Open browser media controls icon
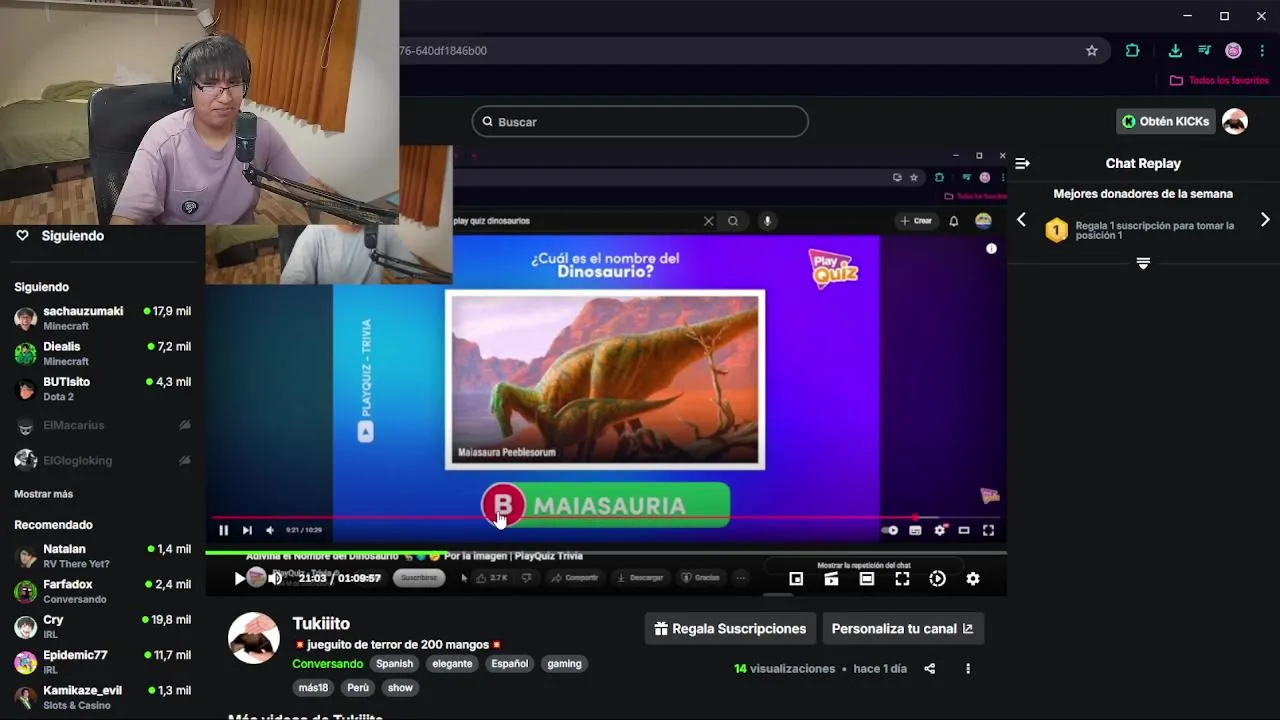The width and height of the screenshot is (1280, 720). [x=1204, y=50]
